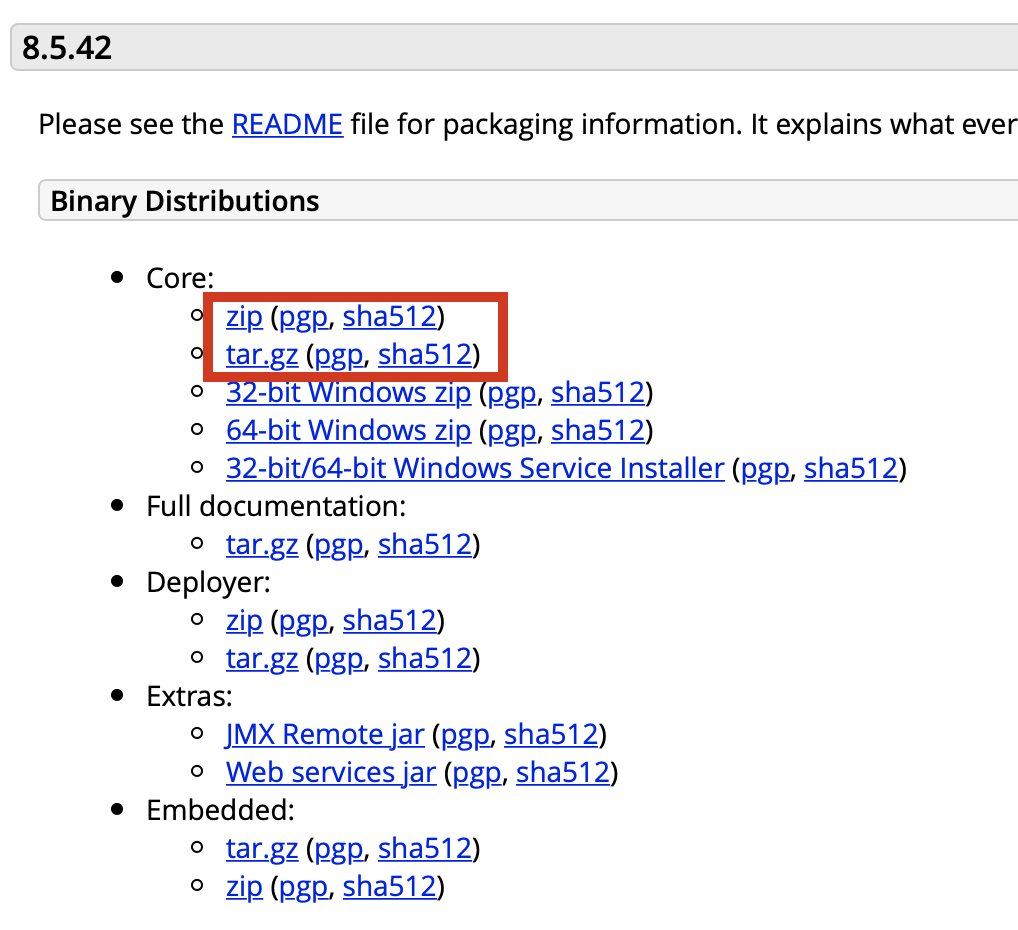Open sha512 for Windows Service Installer
Screen dimensions: 1018x930
pos(850,468)
